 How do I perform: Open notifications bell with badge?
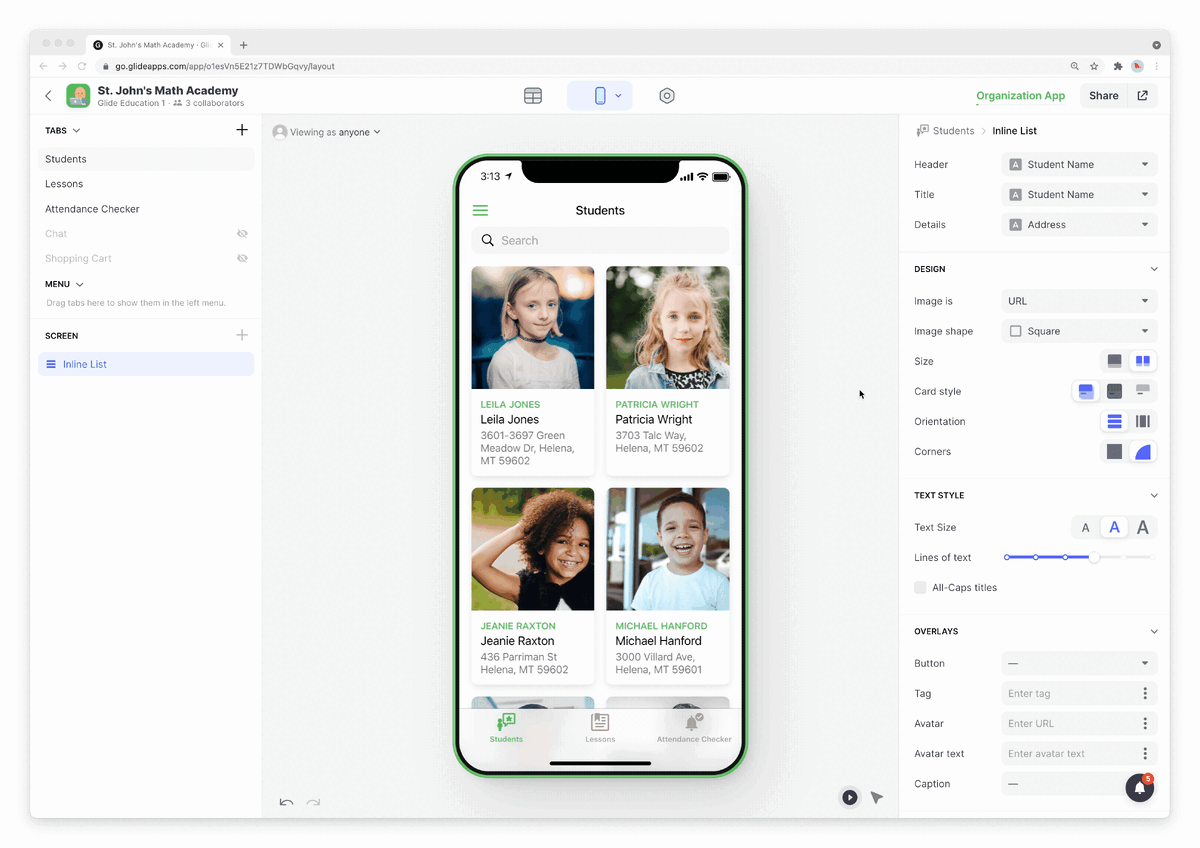pyautogui.click(x=1140, y=788)
